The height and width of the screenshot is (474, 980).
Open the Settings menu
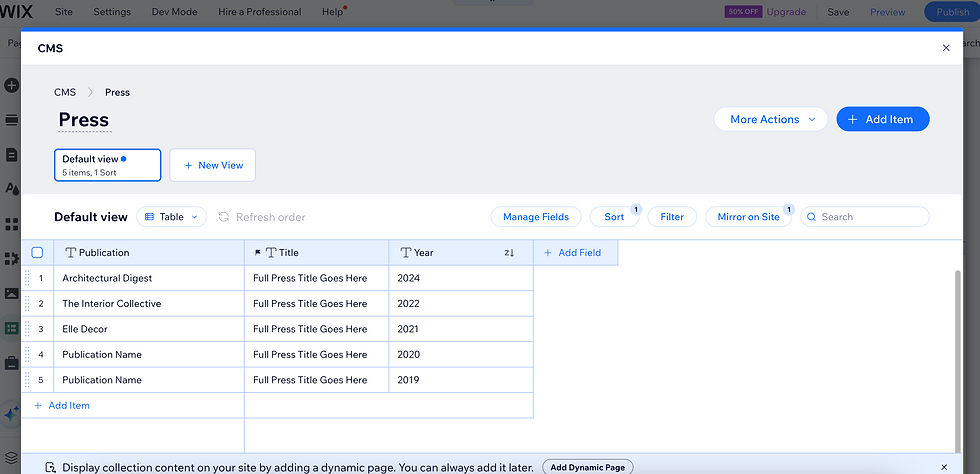[112, 12]
